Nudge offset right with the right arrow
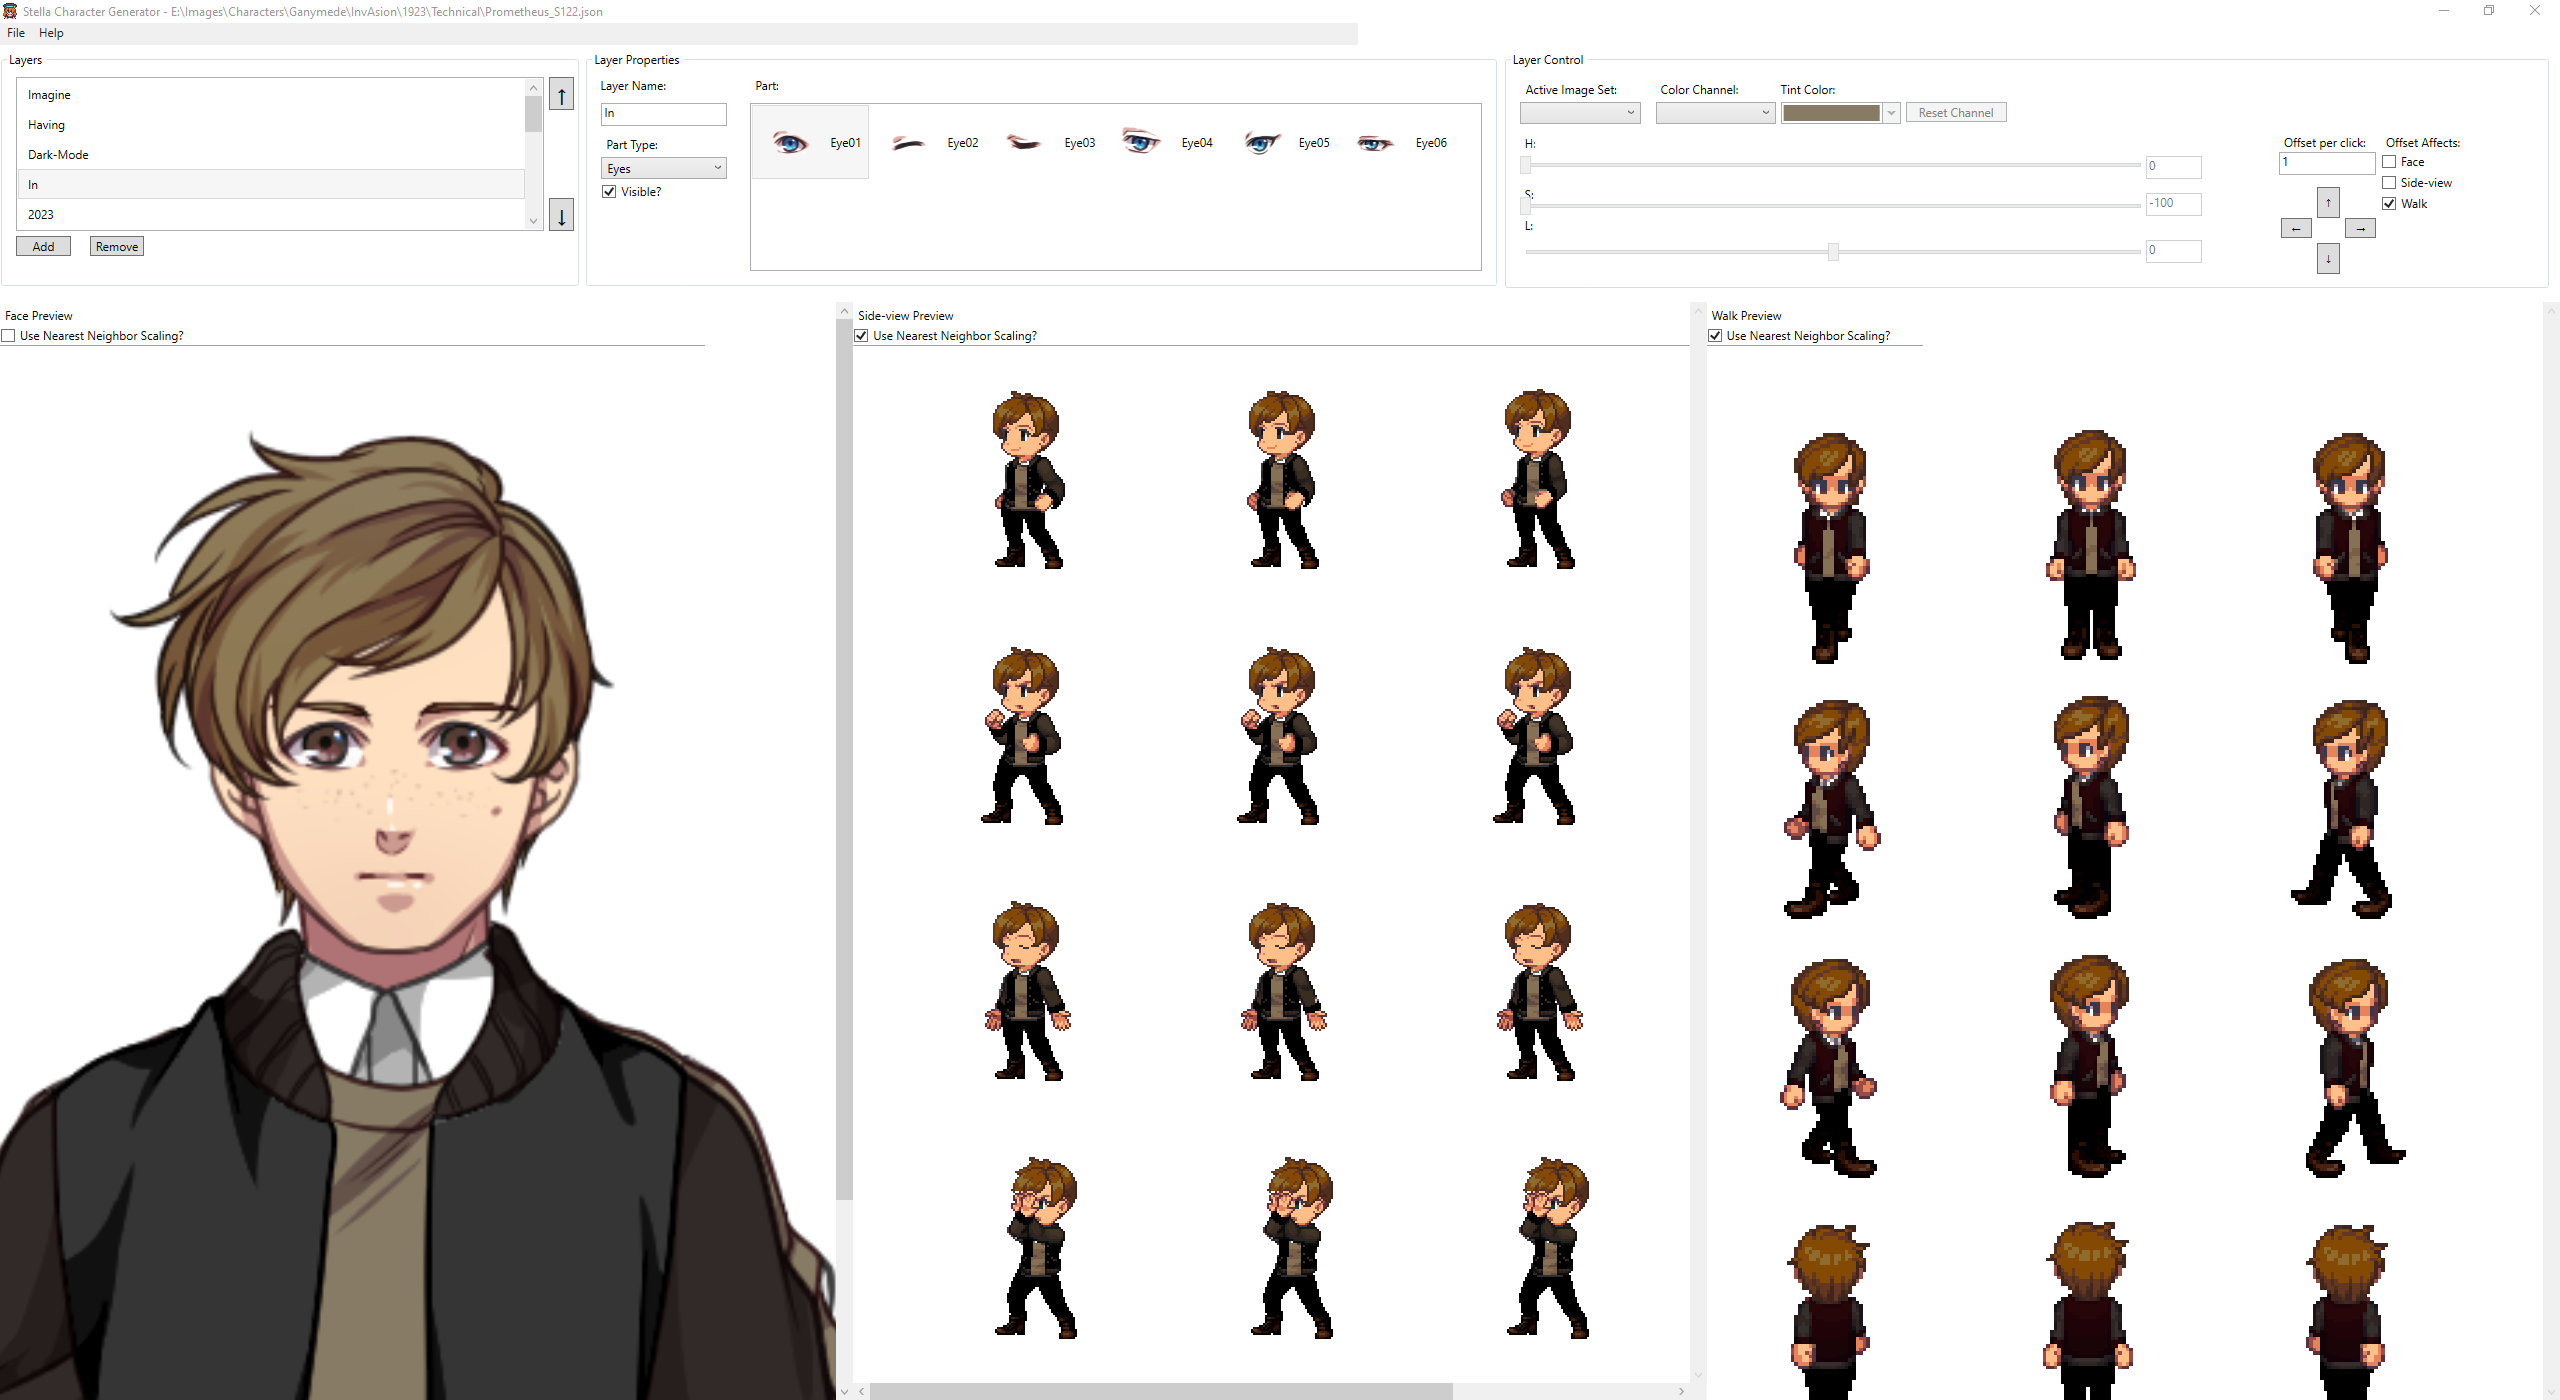The width and height of the screenshot is (2560, 1400). pos(2360,229)
